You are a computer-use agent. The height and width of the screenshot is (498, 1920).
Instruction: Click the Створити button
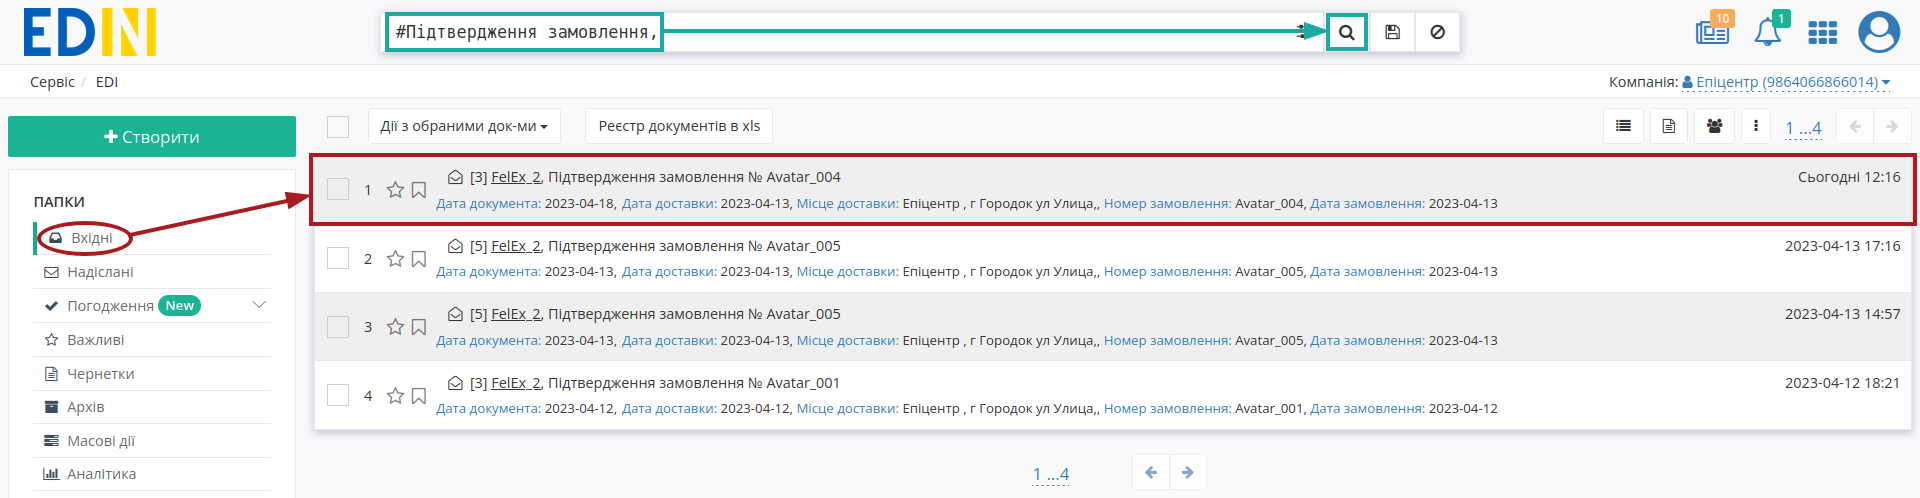pos(152,137)
